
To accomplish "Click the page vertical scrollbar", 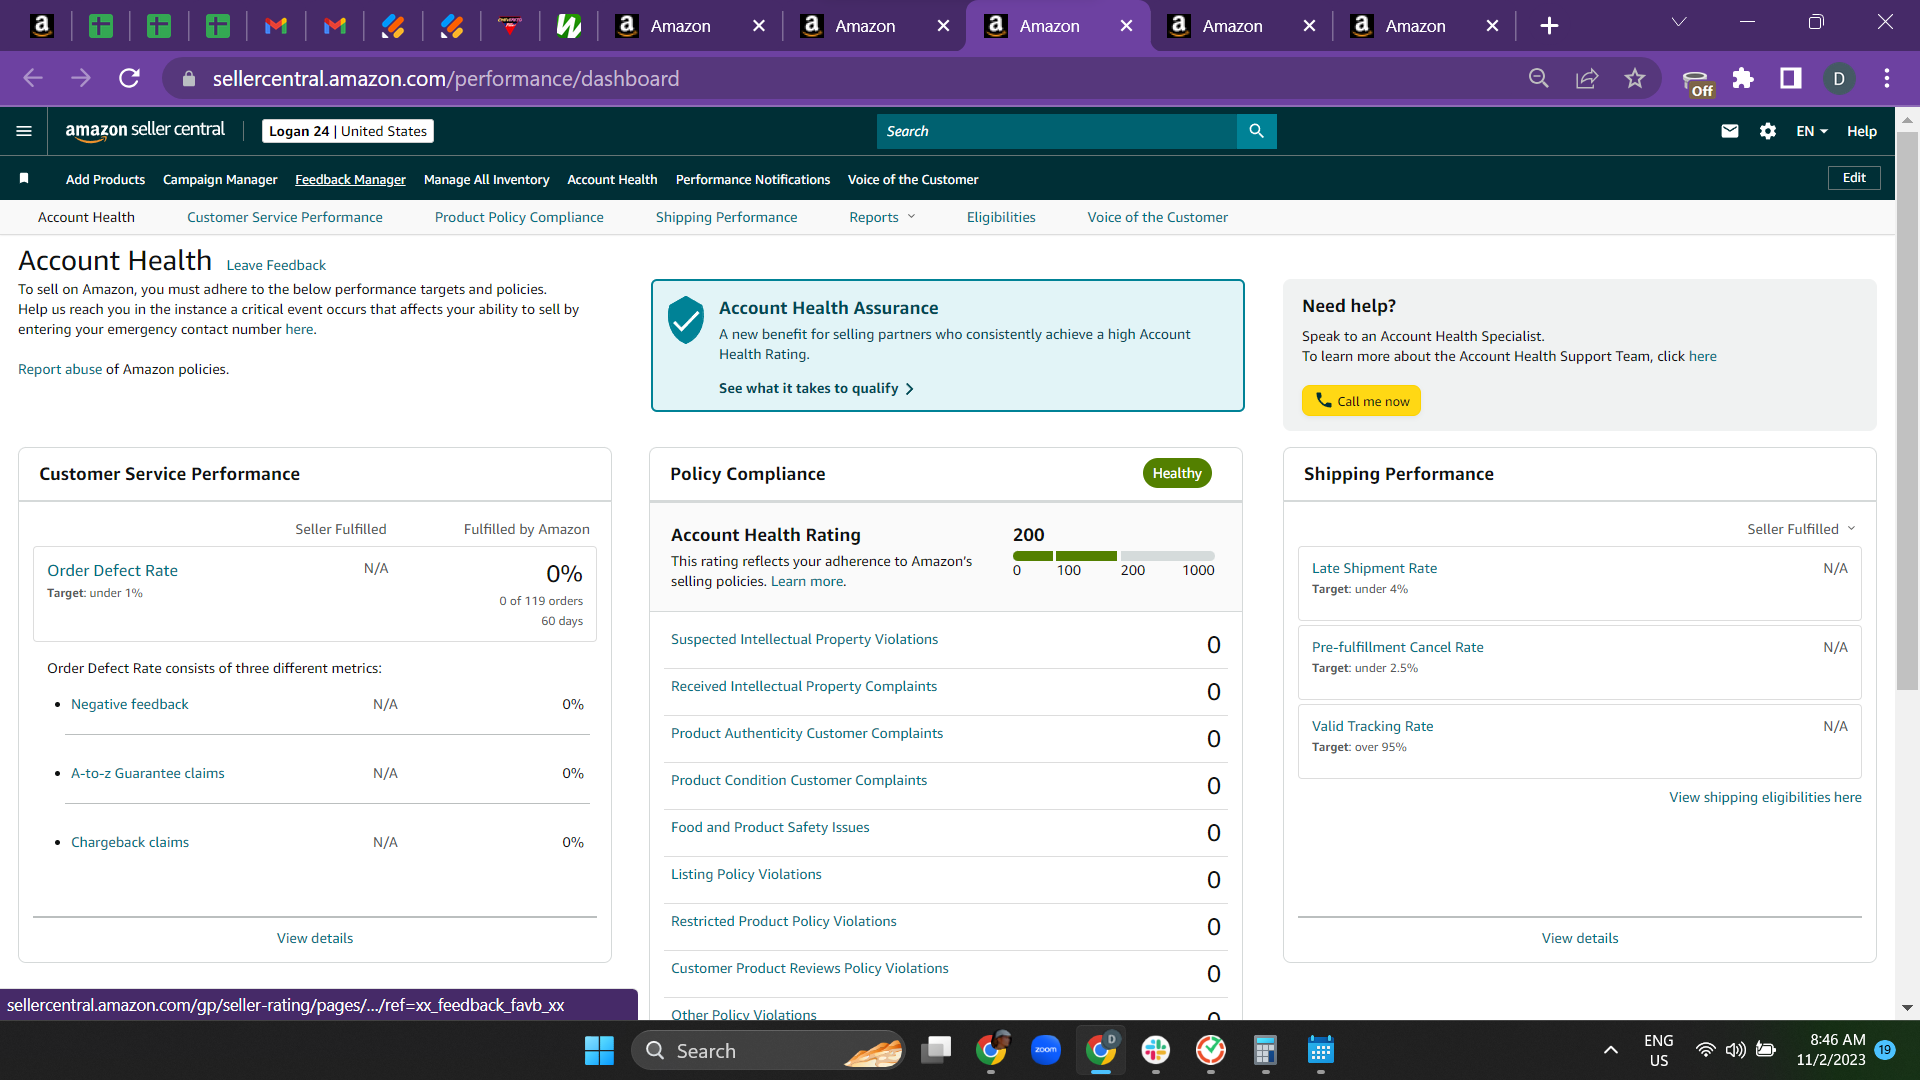I will pos(1907,410).
